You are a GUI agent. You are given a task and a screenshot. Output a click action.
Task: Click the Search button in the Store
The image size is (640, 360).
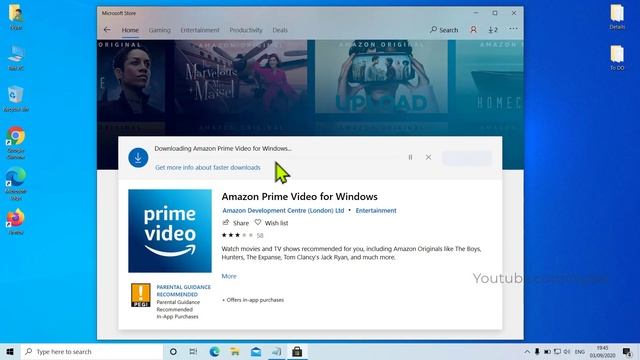[444, 30]
